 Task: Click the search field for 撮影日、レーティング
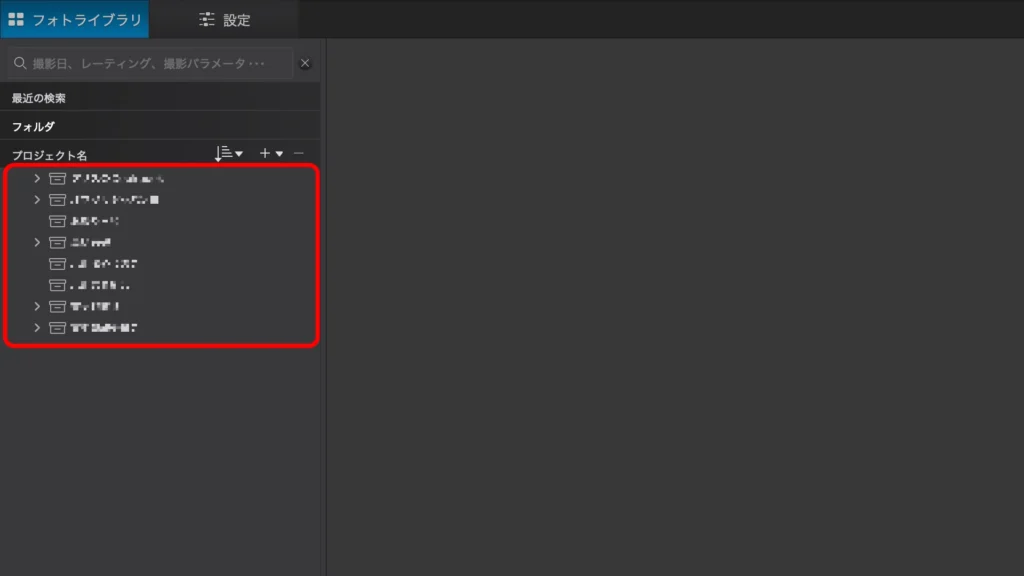(x=155, y=63)
